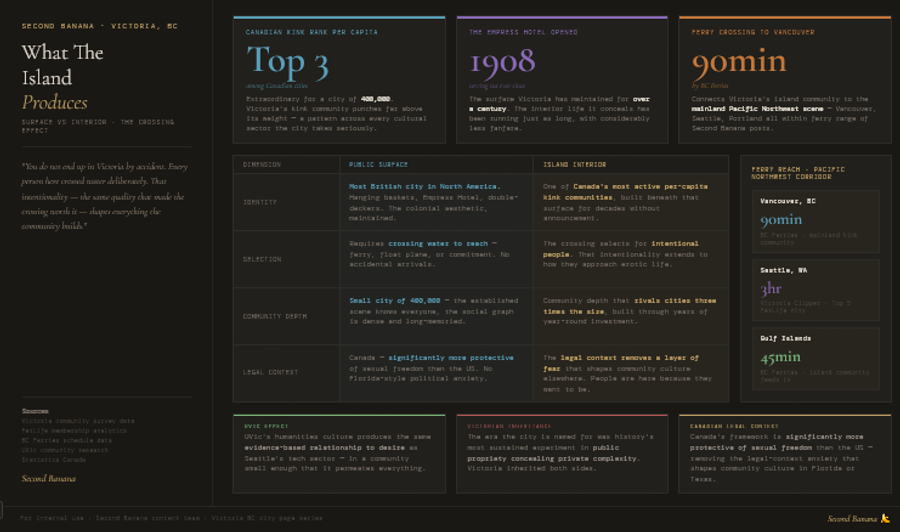This screenshot has height=532, width=900.
Task: Click 'Statistics Canada' source entry
Action: [54, 460]
